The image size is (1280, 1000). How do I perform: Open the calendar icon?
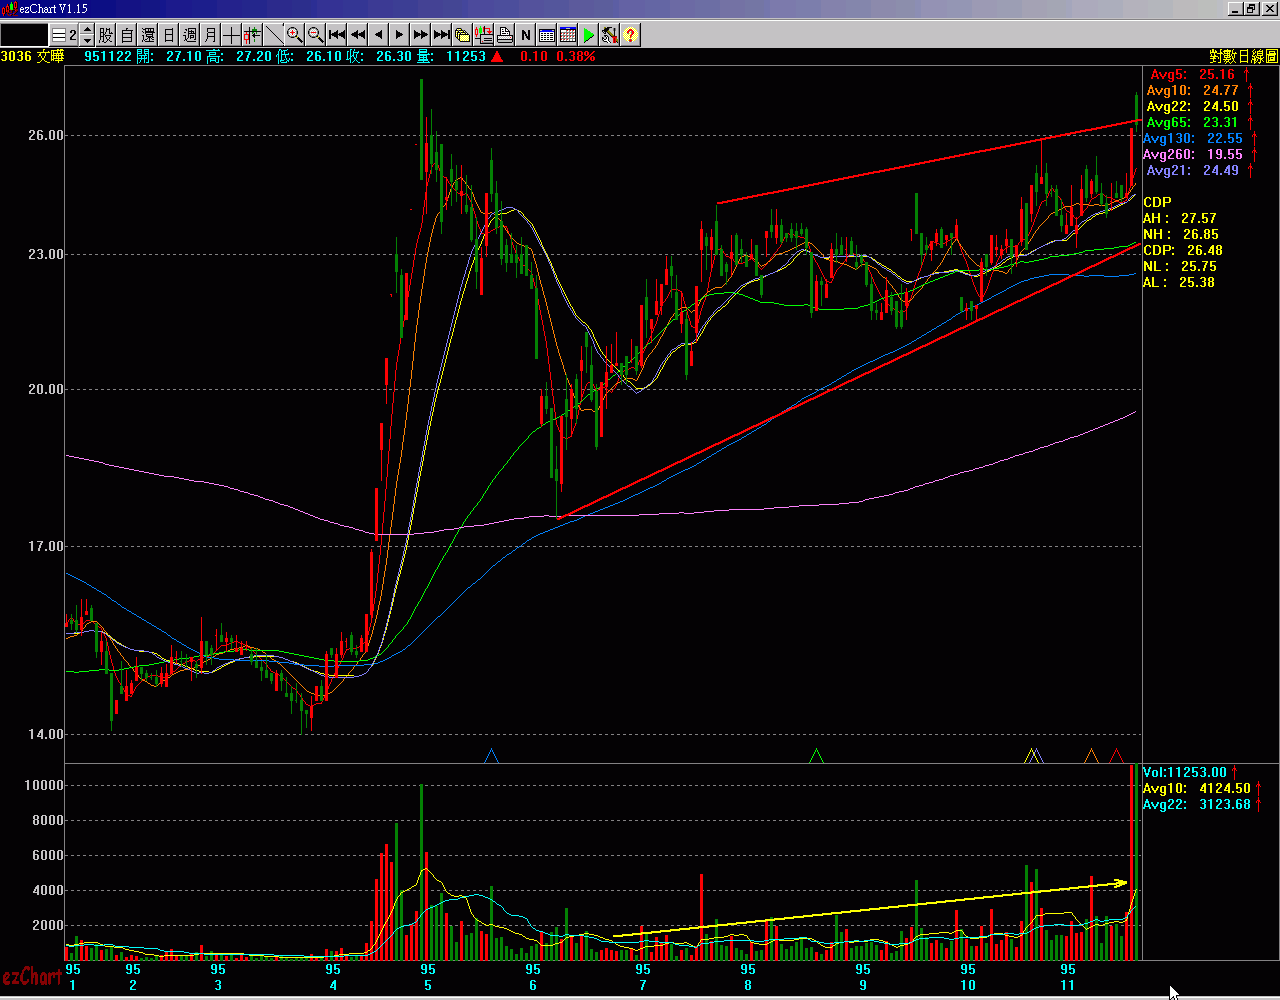point(568,35)
